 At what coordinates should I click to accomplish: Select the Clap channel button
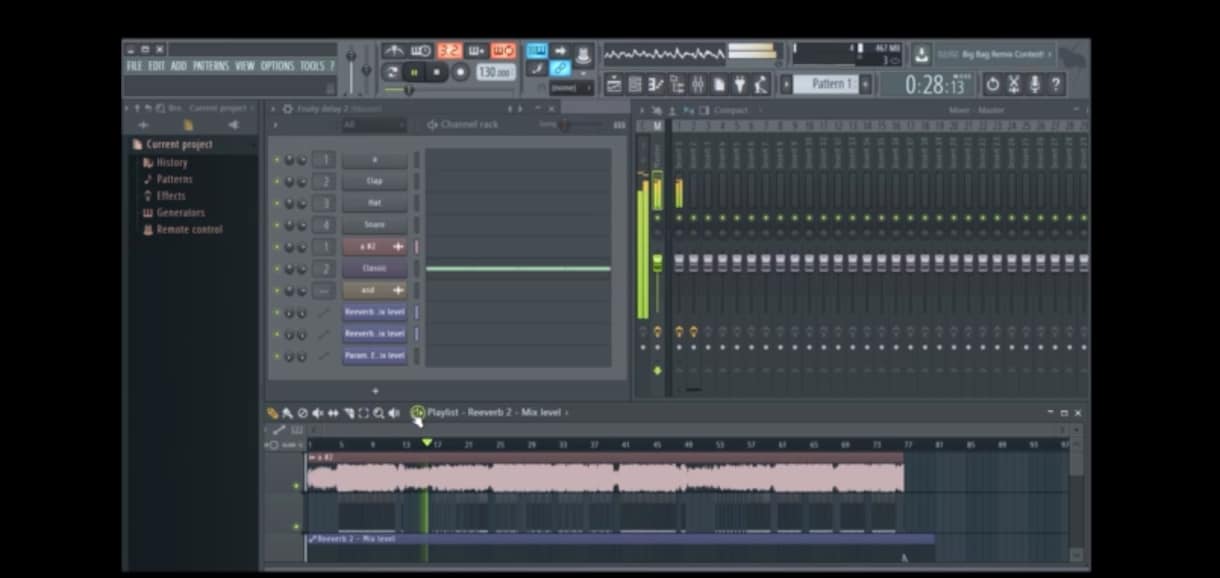point(375,182)
